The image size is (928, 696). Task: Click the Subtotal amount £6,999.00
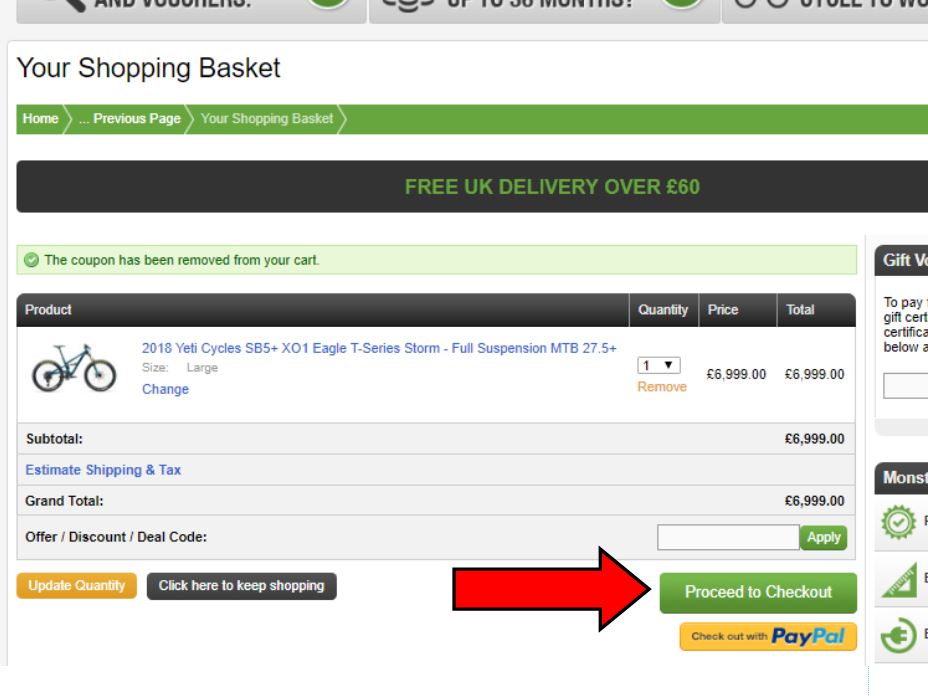click(814, 439)
